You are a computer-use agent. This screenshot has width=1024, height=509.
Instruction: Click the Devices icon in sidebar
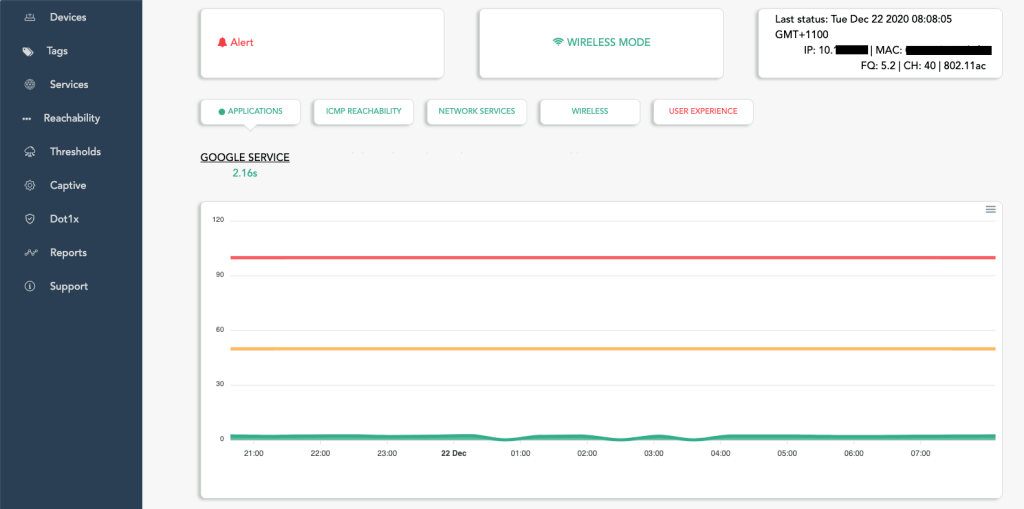click(29, 17)
